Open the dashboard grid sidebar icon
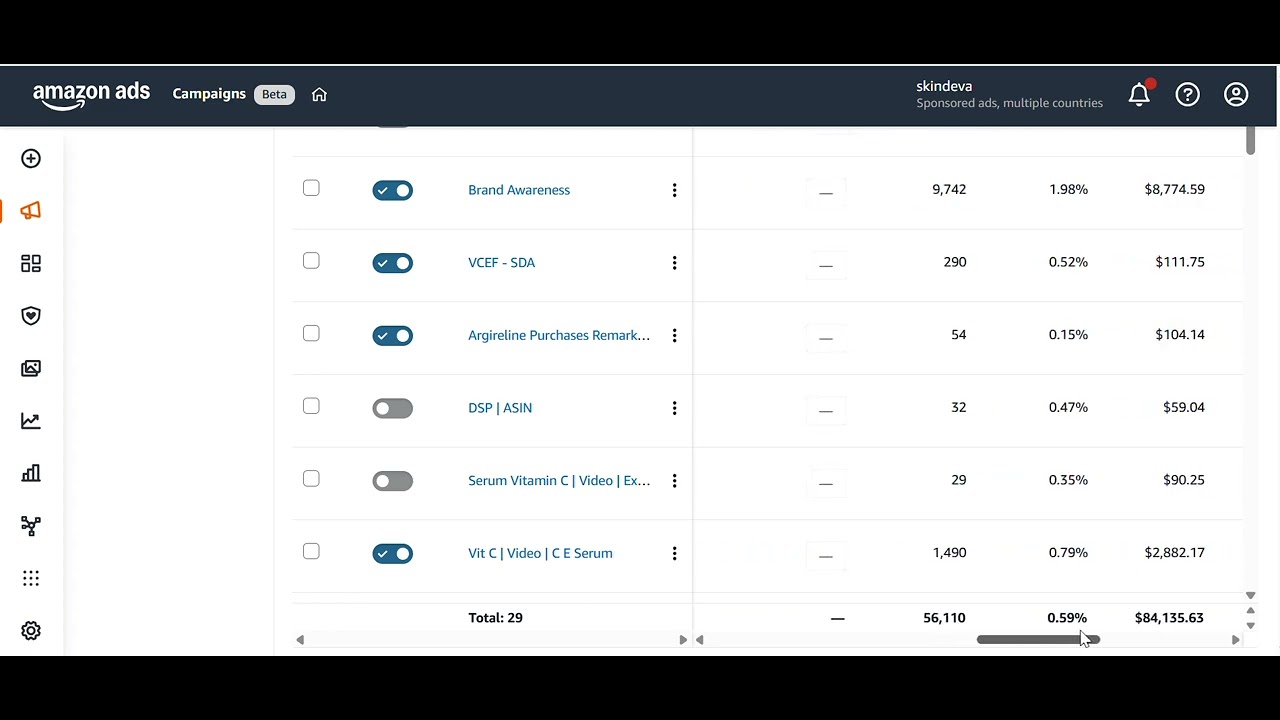The width and height of the screenshot is (1280, 720). (x=31, y=263)
